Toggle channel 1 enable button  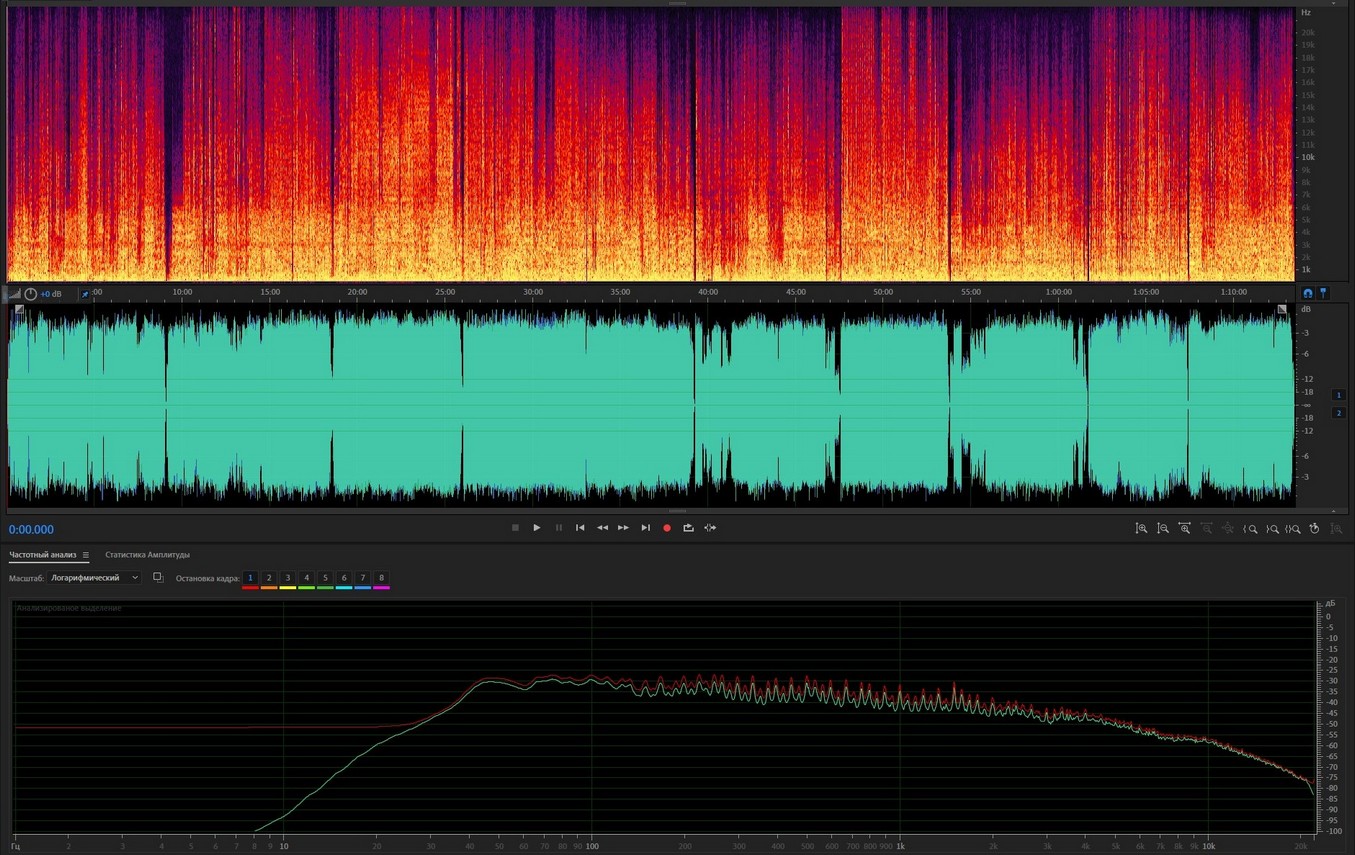pyautogui.click(x=1339, y=395)
